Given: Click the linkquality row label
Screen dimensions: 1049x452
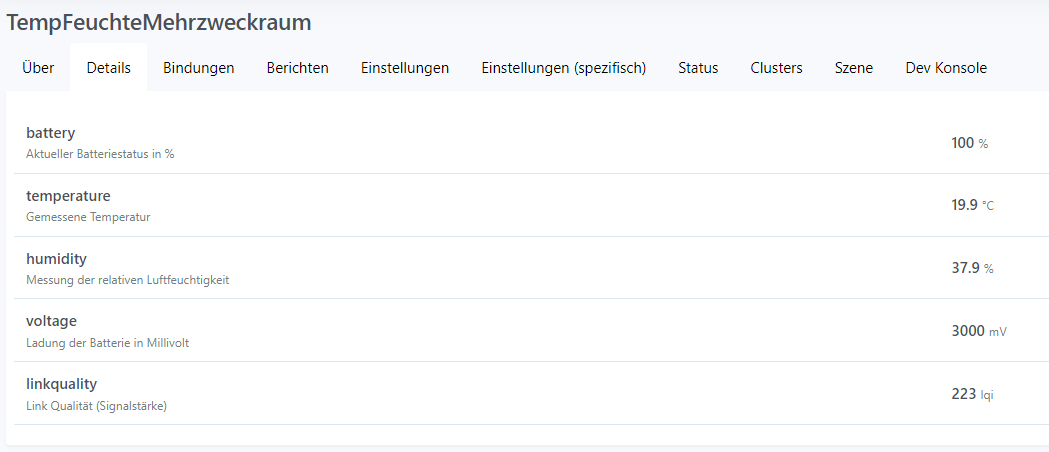Looking at the screenshot, I should click(61, 384).
